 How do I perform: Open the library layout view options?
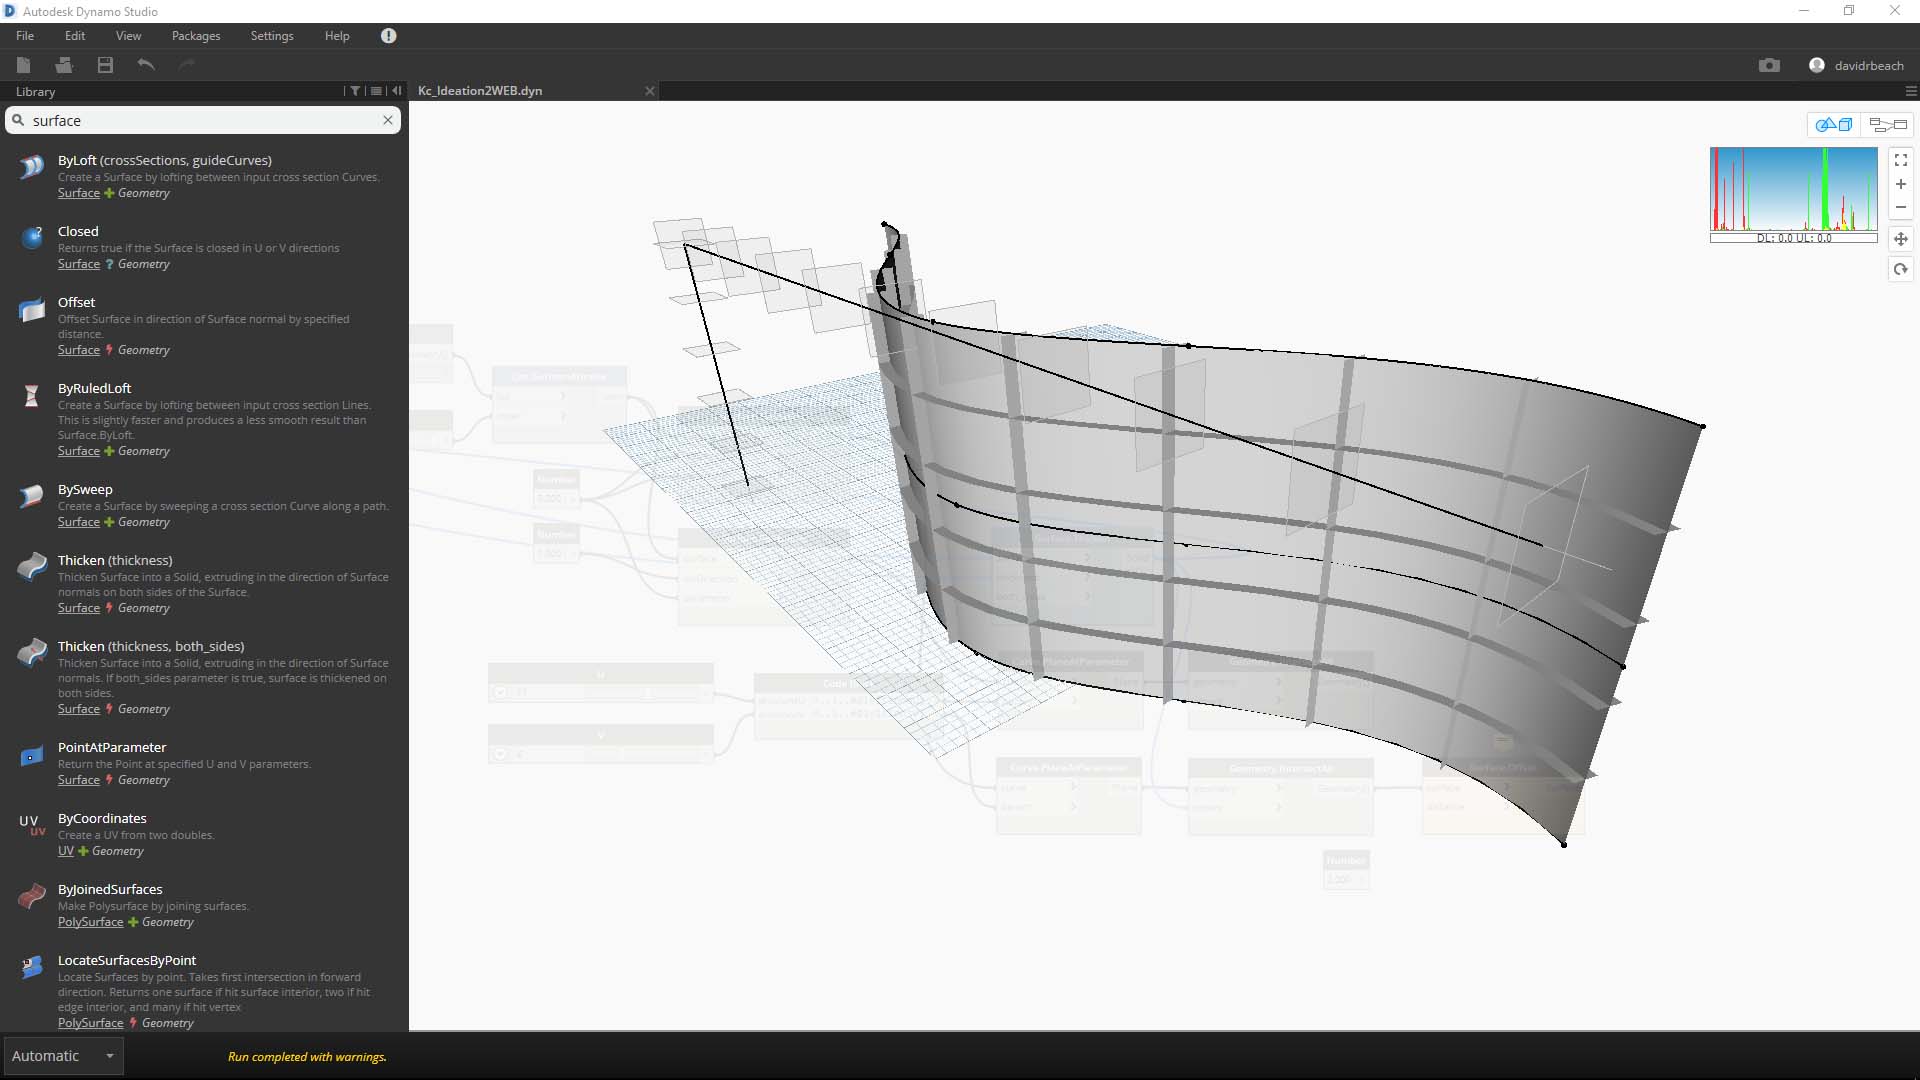click(376, 91)
